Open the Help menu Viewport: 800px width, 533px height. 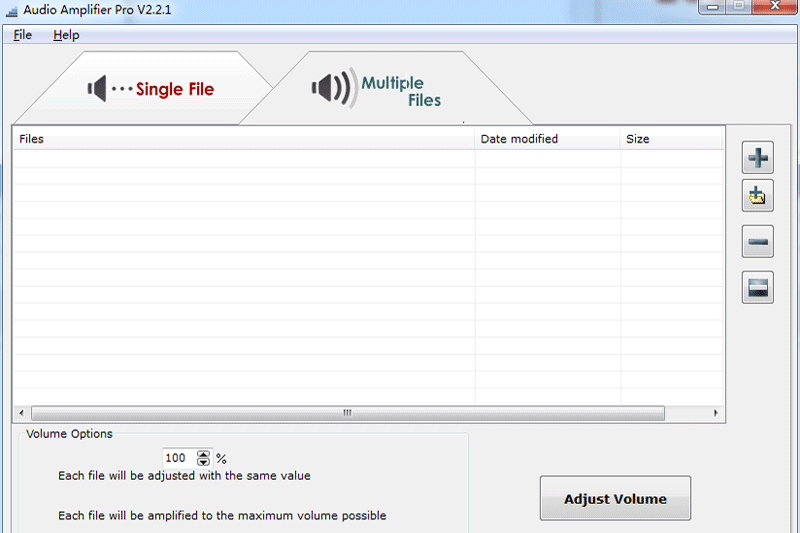pos(66,35)
